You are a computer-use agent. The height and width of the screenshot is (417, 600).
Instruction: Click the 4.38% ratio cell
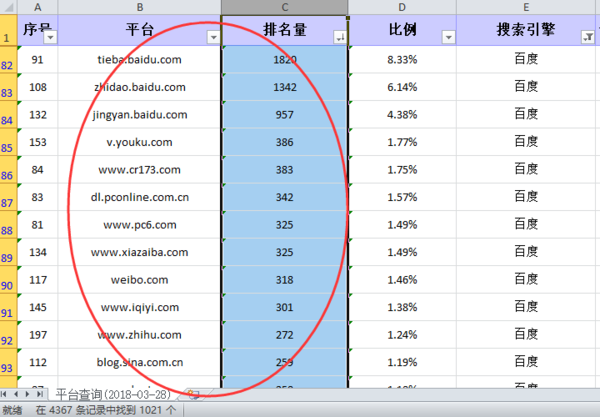402,115
